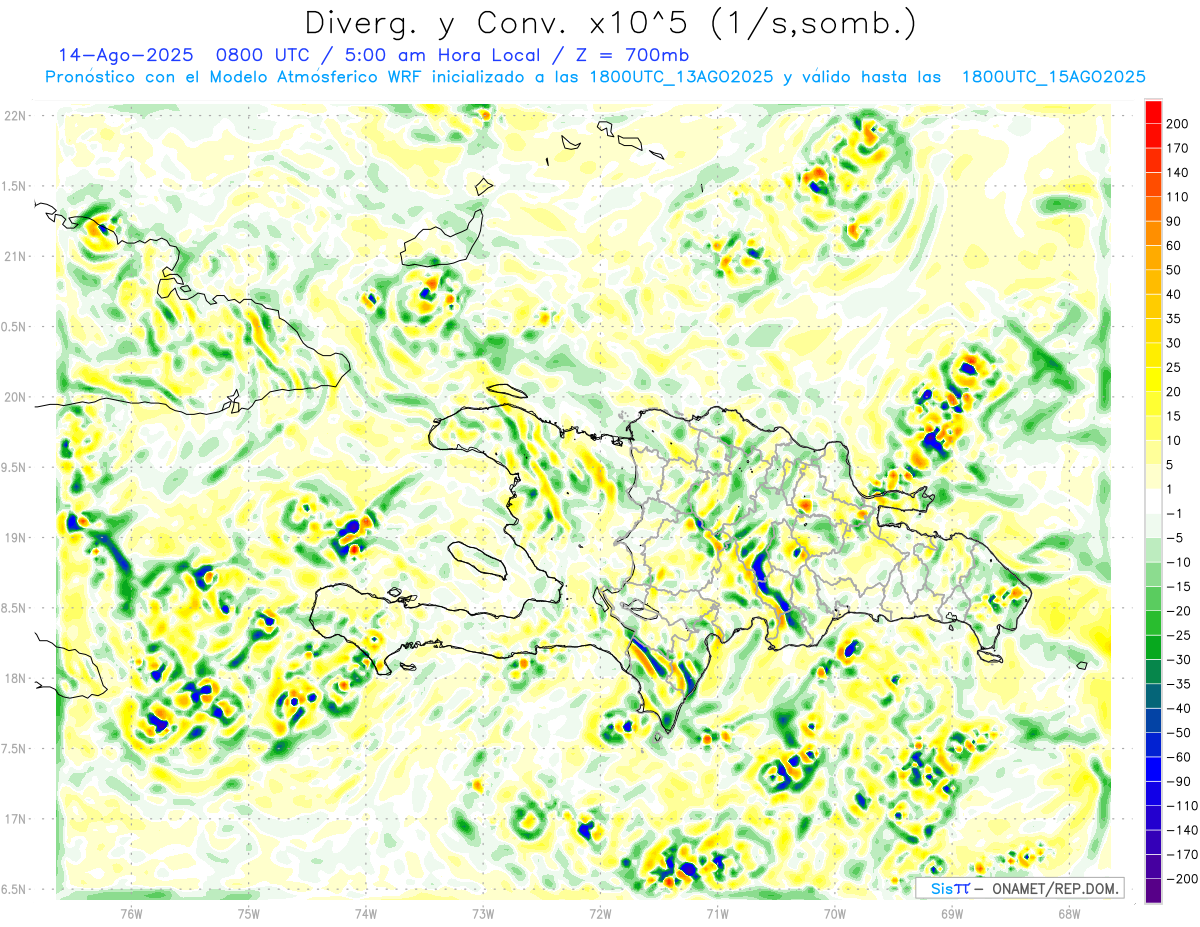Click the topmost red segment of the color legend

click(1153, 111)
